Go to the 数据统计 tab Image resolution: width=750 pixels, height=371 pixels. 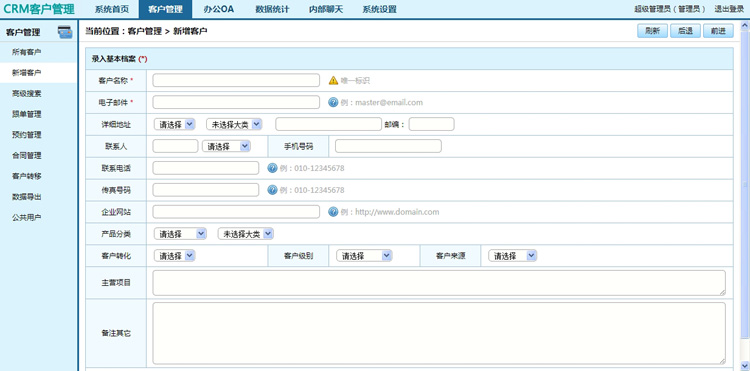272,9
